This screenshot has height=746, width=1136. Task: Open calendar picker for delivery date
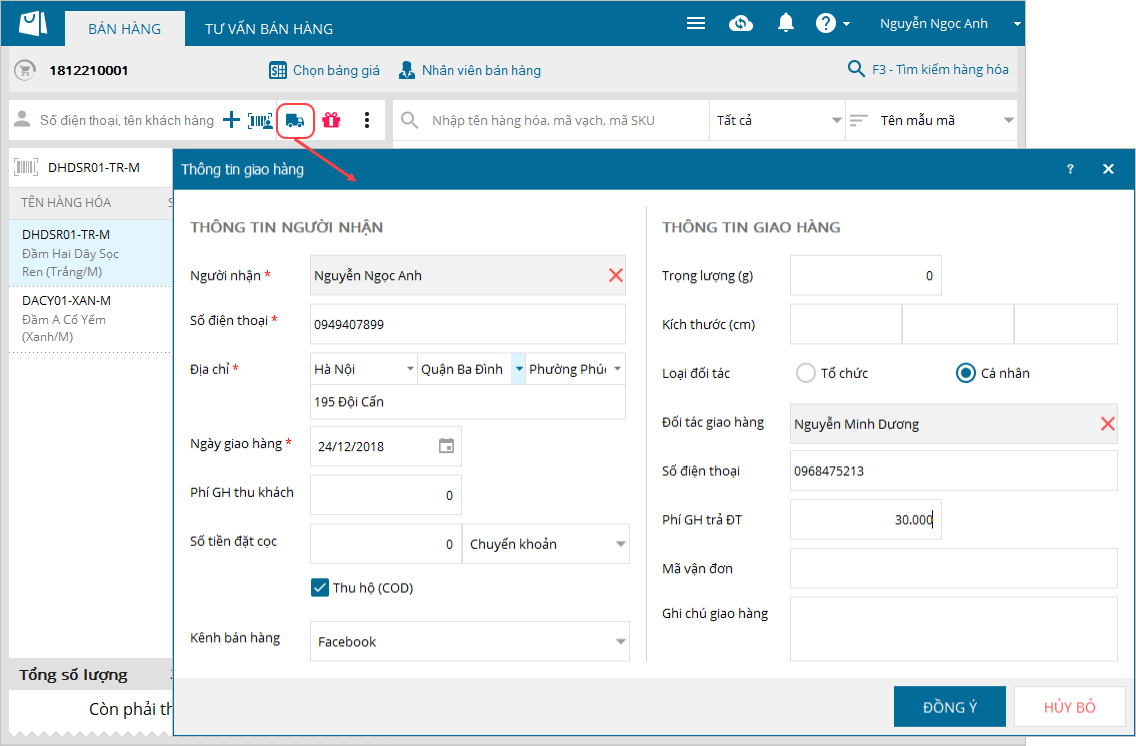[447, 446]
